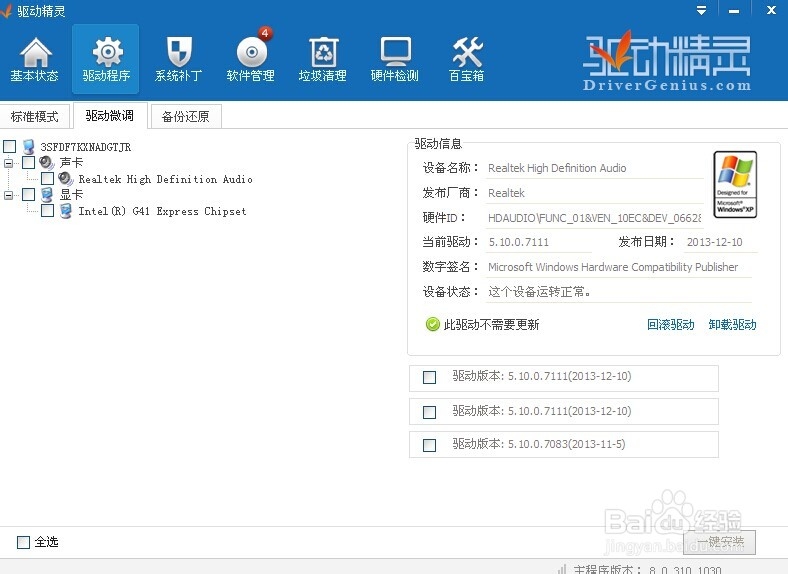Check the Intel(R) G41 Express Chipset checkbox
Image resolution: width=788 pixels, height=574 pixels.
tap(48, 211)
